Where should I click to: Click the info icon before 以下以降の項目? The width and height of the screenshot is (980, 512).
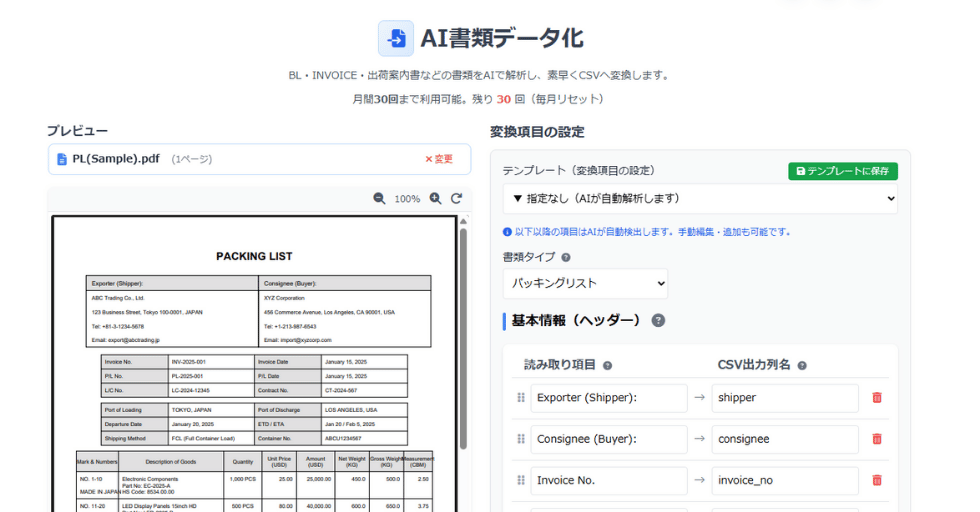click(507, 232)
